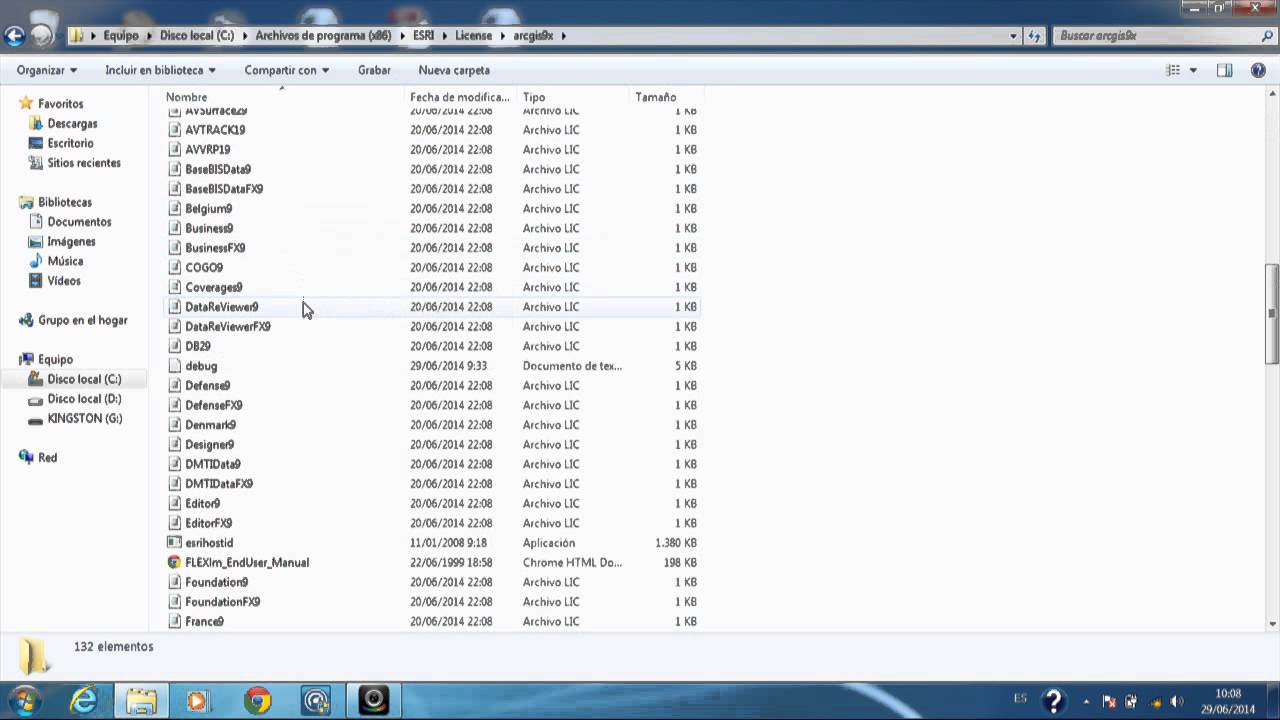This screenshot has width=1280, height=720.
Task: Click the Grabar toolbar button
Action: click(x=374, y=70)
